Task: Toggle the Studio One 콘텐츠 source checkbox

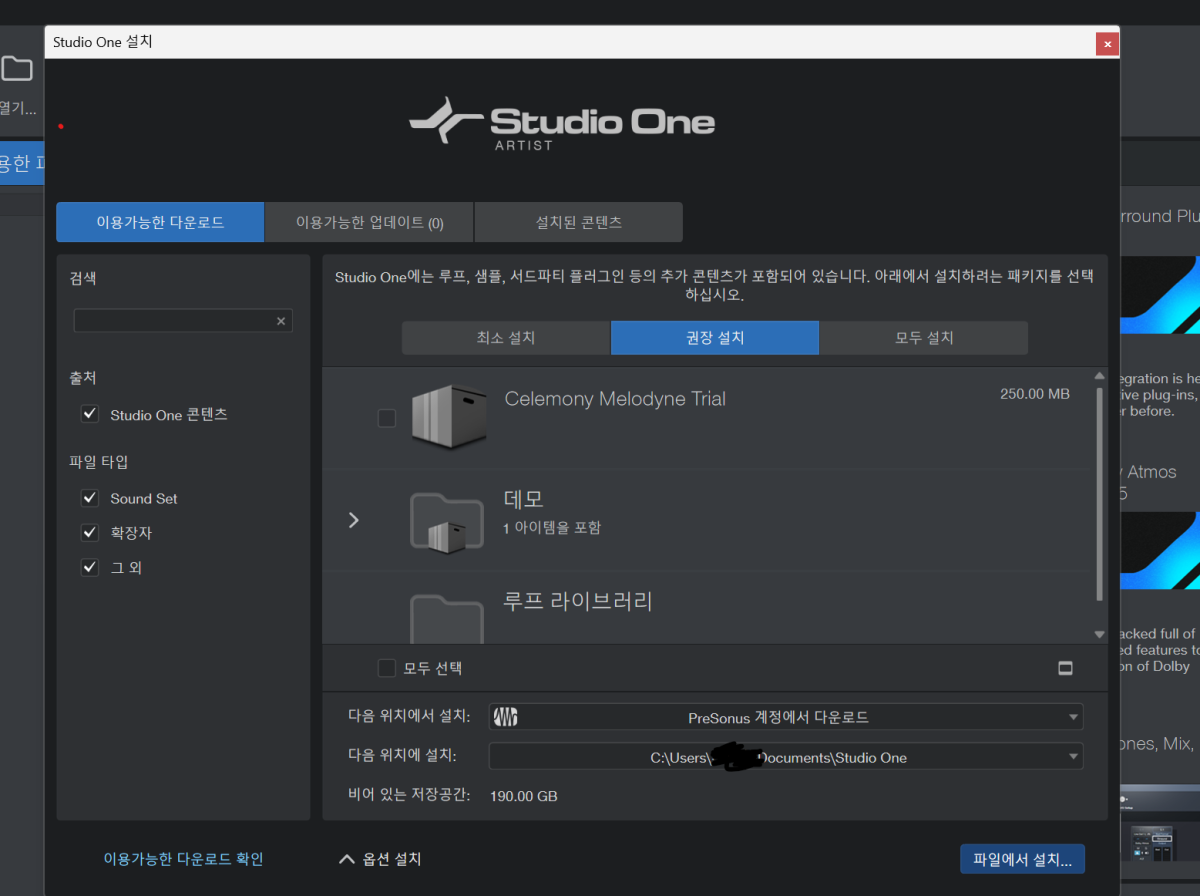Action: [90, 414]
